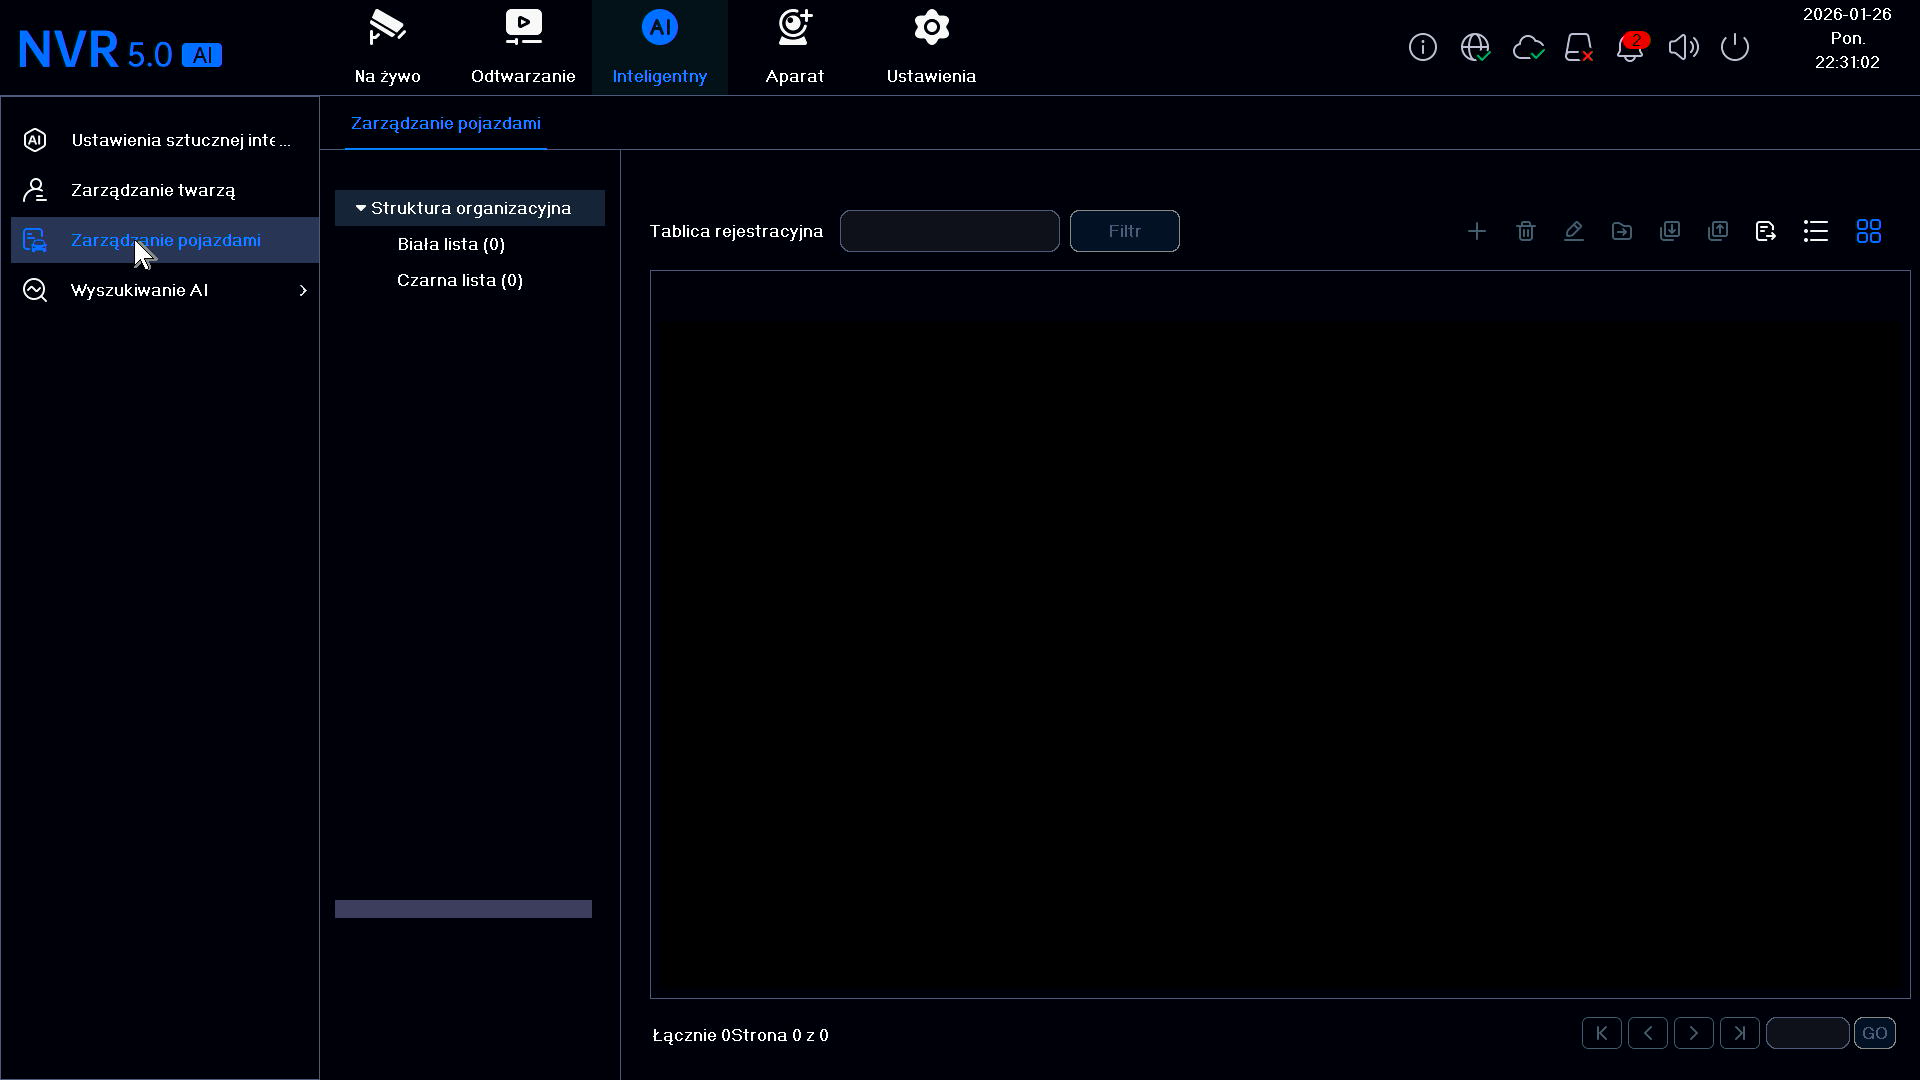Click the add plate plus icon
The height and width of the screenshot is (1080, 1920).
point(1477,231)
